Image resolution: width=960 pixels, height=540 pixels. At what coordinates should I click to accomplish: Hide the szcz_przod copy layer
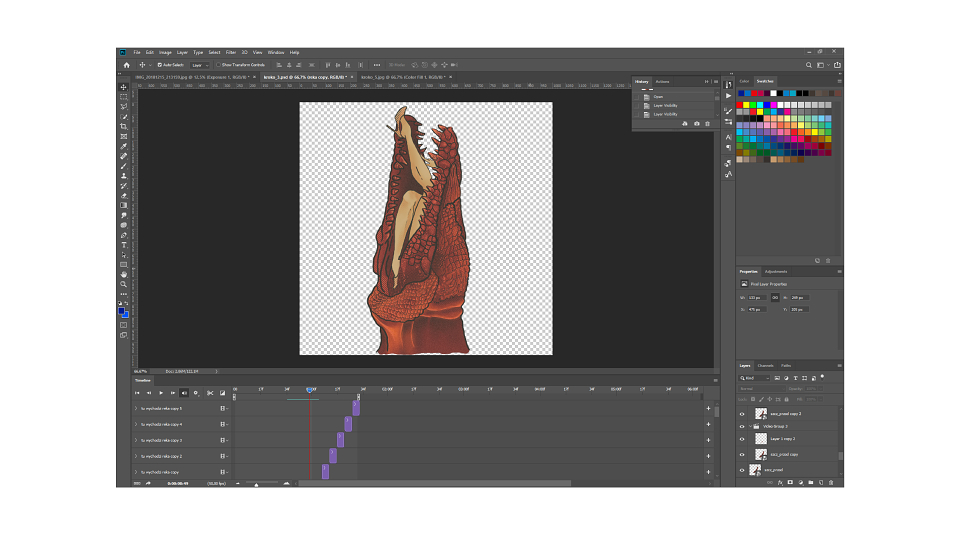pyautogui.click(x=742, y=455)
